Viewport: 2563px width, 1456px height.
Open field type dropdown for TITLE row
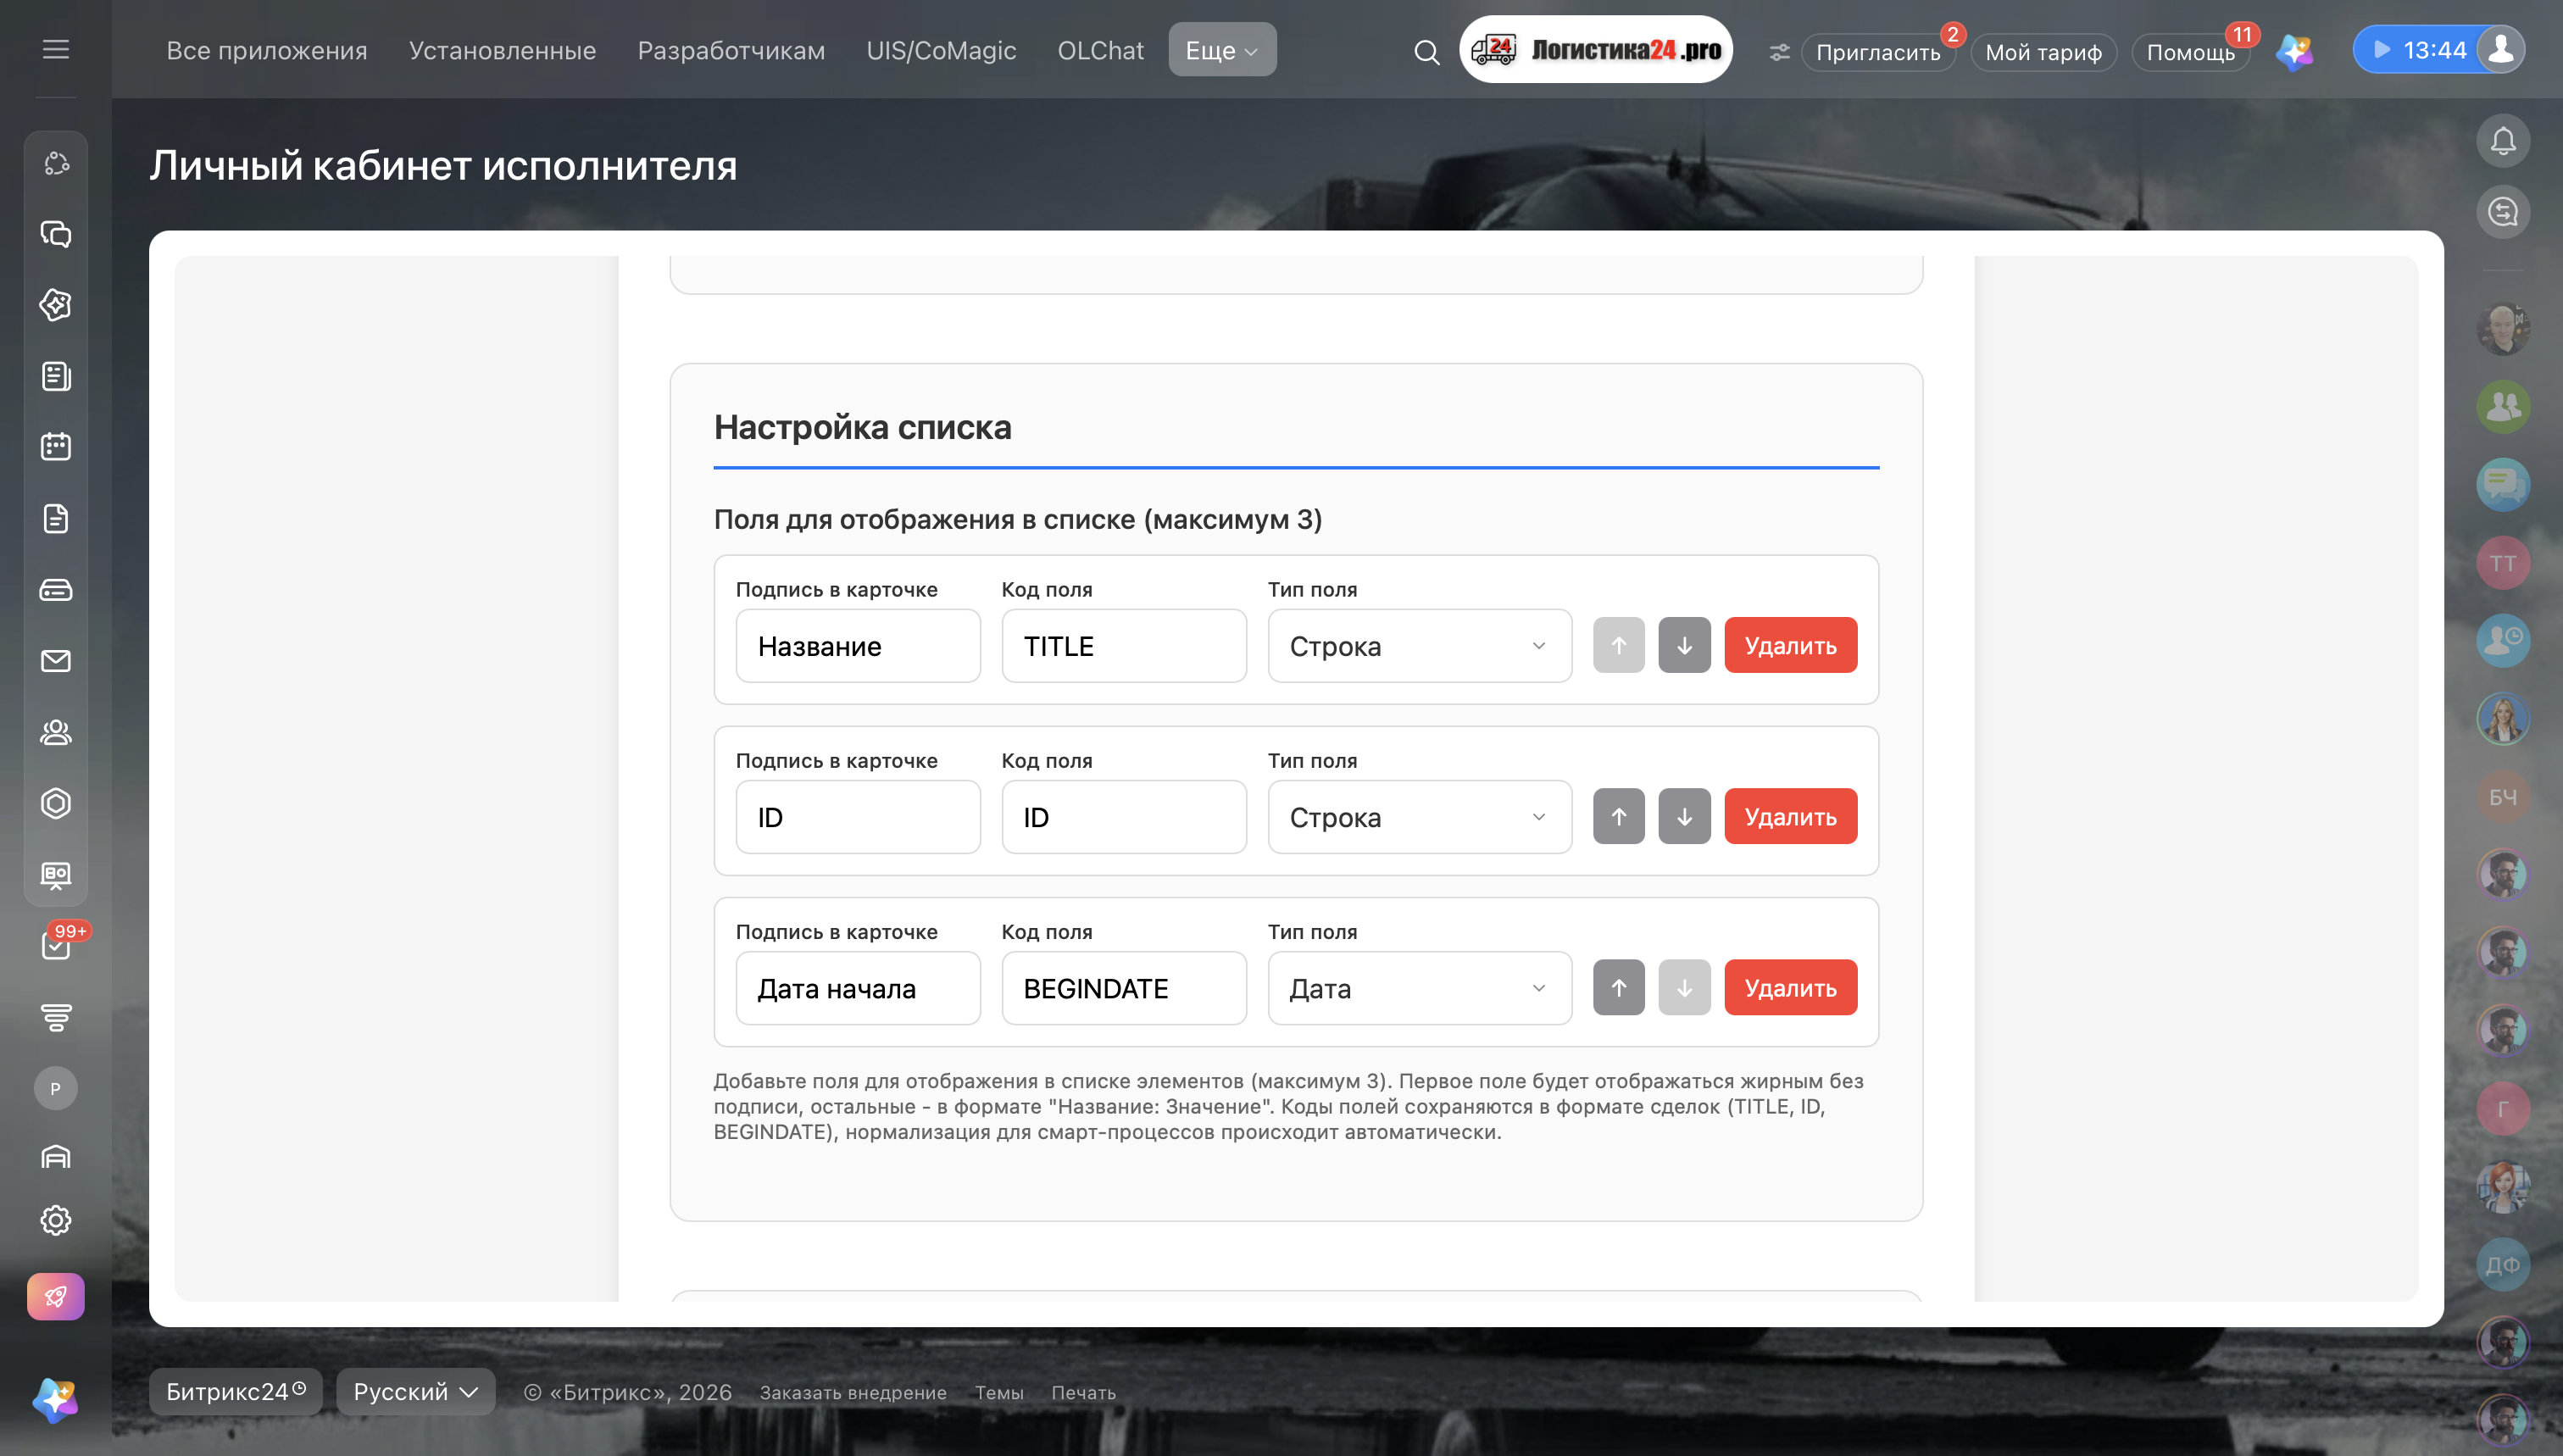[x=1419, y=646]
